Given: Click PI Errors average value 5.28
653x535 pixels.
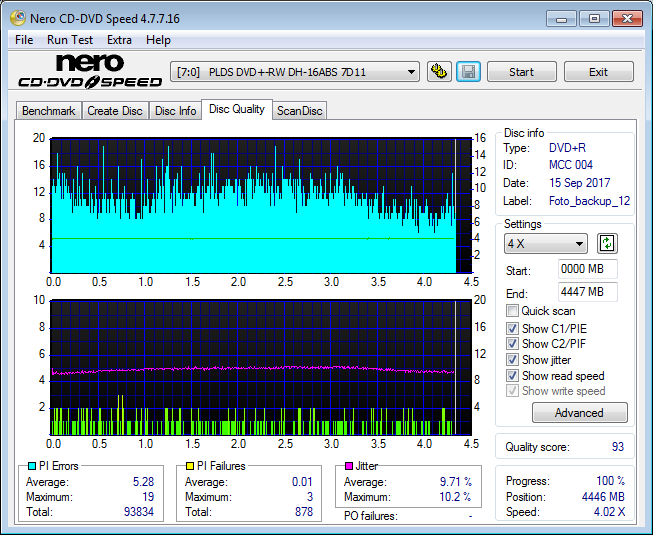Looking at the screenshot, I should pos(143,482).
